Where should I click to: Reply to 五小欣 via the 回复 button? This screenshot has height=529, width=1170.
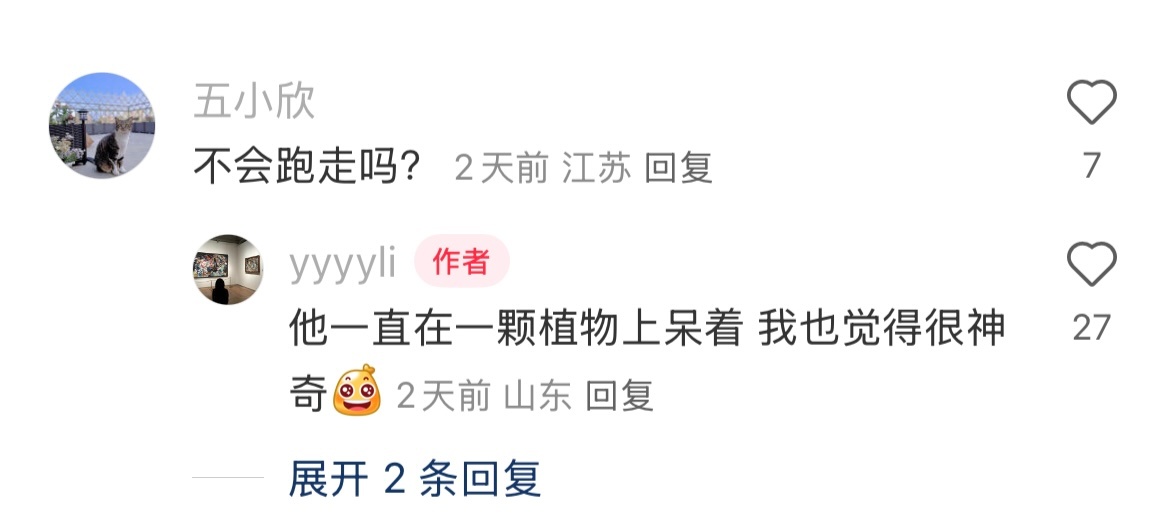coord(678,167)
